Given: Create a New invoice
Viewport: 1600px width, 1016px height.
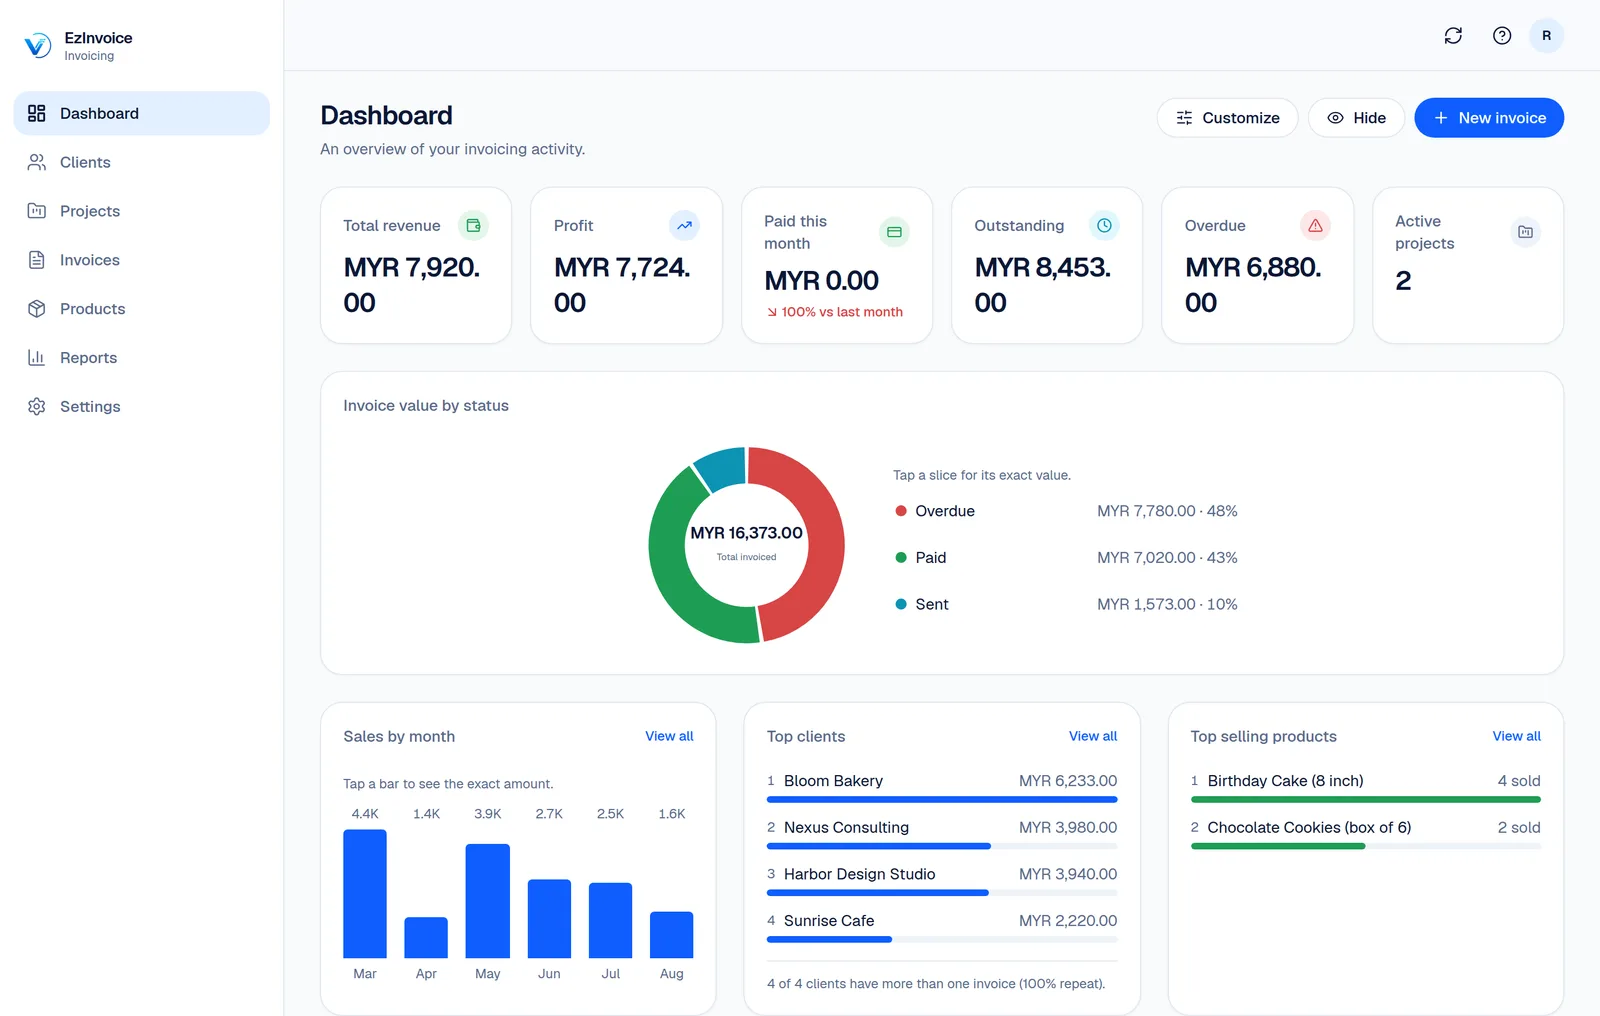Looking at the screenshot, I should [1489, 118].
